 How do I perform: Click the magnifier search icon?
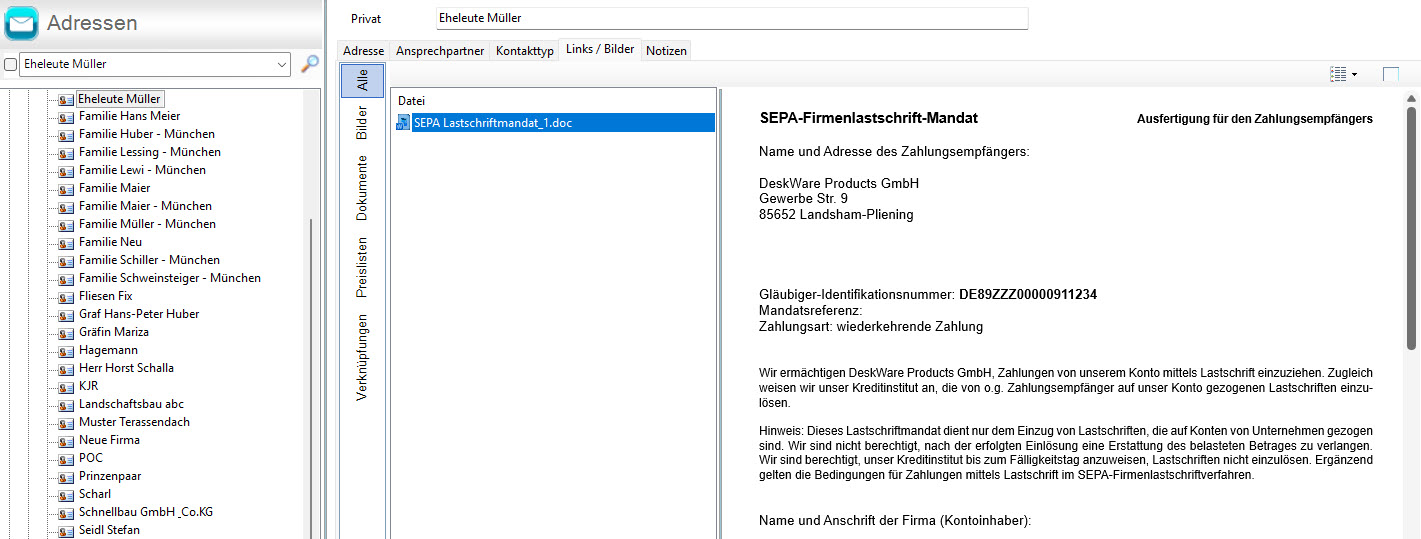click(x=310, y=64)
